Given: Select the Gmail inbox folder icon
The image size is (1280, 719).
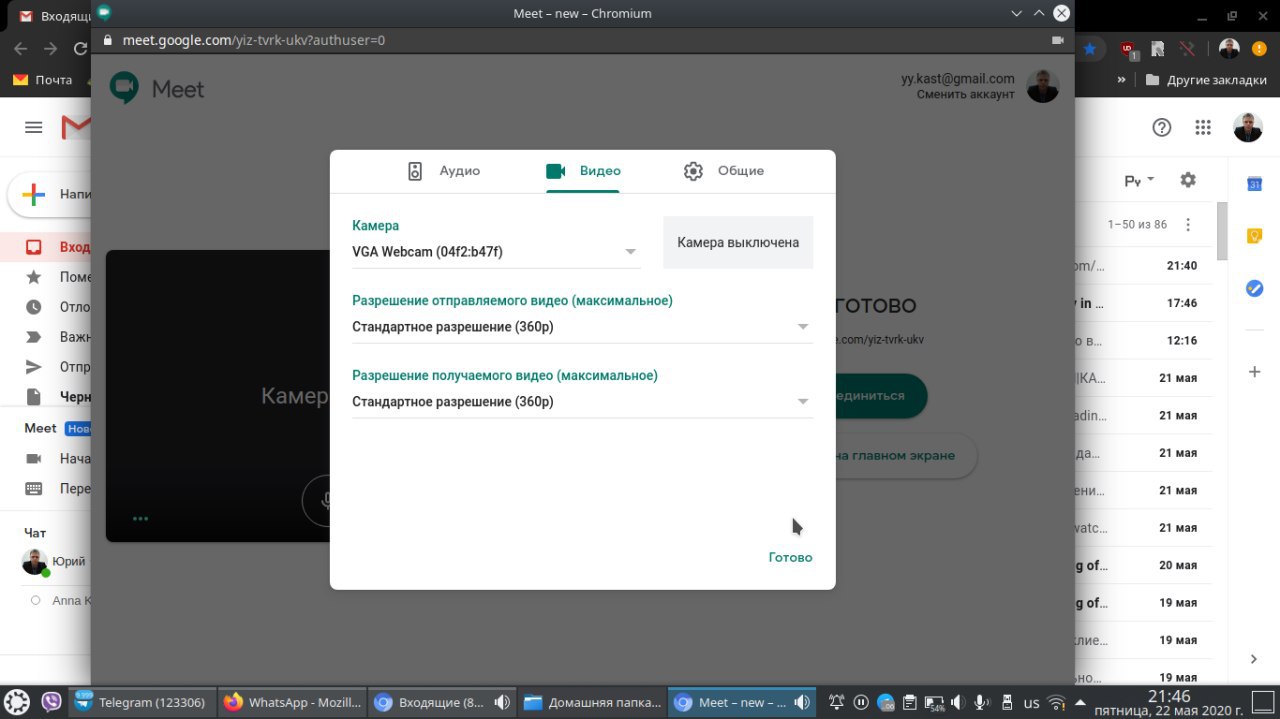Looking at the screenshot, I should click(x=34, y=247).
